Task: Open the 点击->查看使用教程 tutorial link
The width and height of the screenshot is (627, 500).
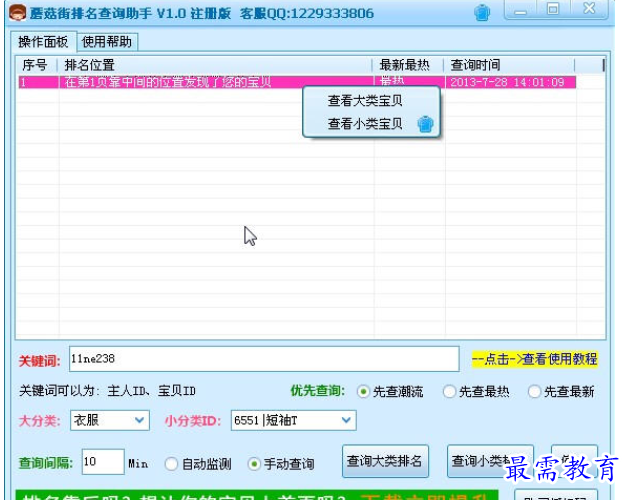Action: (x=535, y=359)
